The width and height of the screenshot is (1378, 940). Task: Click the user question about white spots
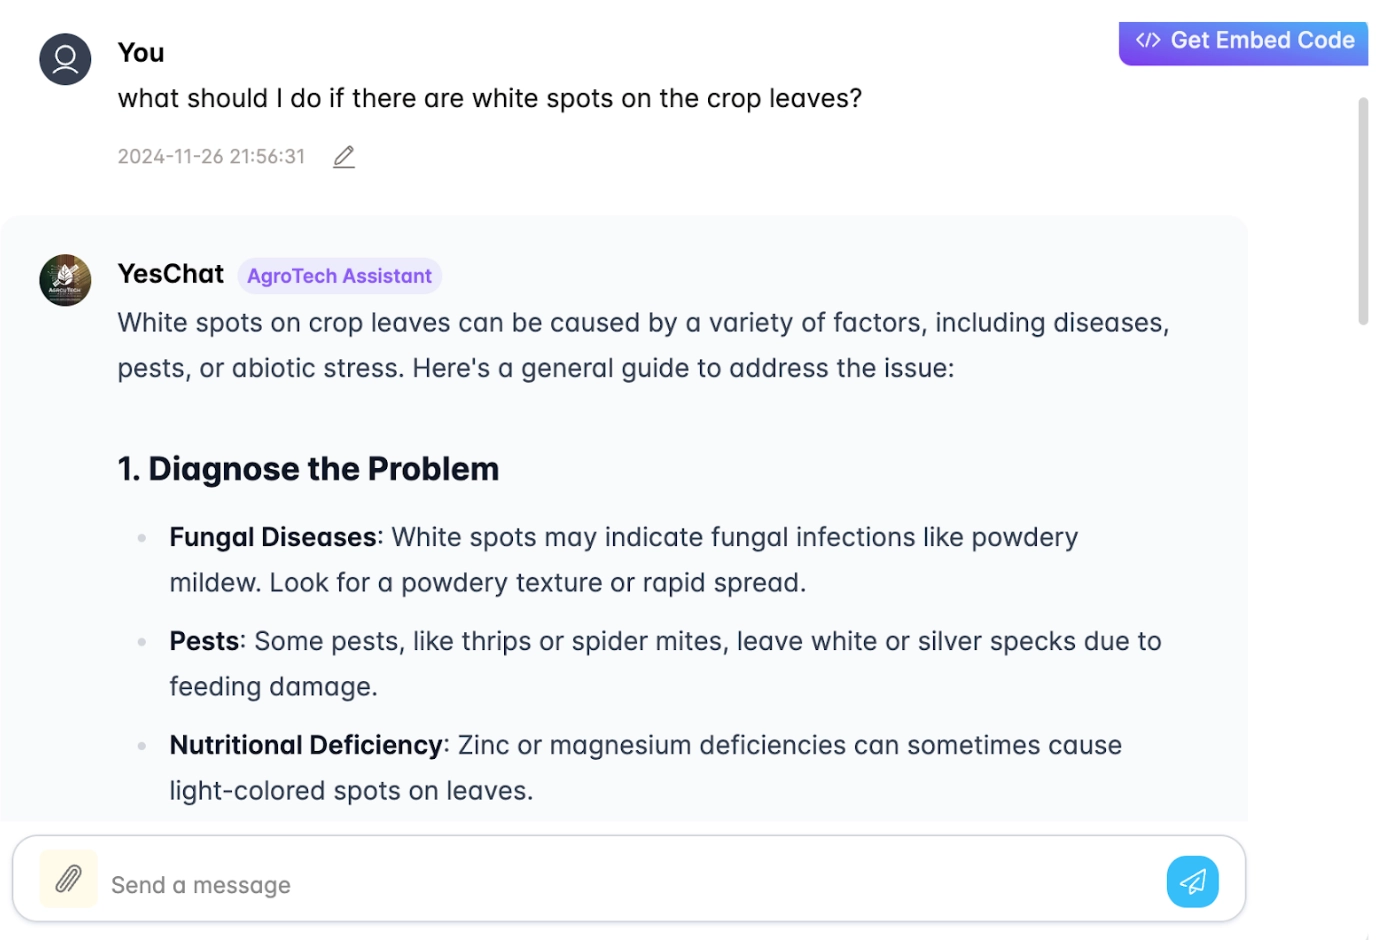[x=490, y=99]
